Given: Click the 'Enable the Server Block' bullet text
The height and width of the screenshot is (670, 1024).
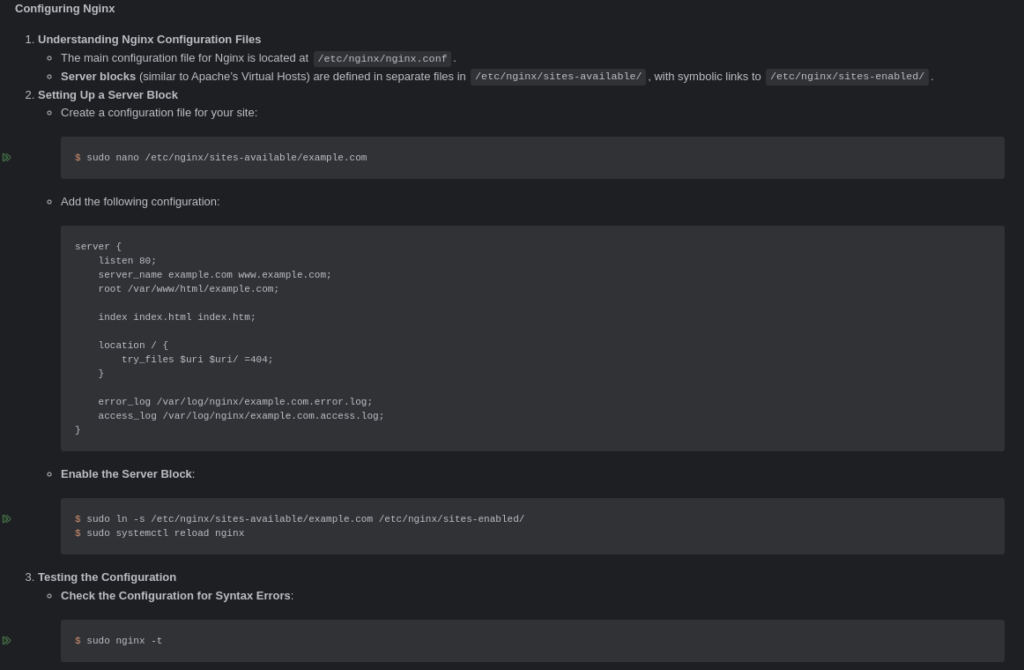Looking at the screenshot, I should tap(127, 474).
